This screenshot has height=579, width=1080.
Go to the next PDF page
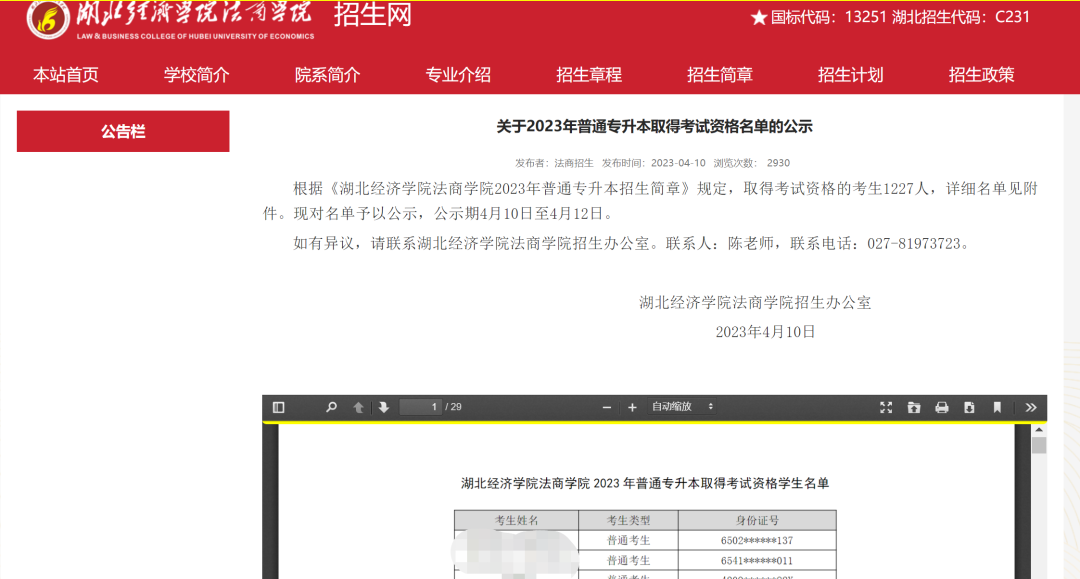[x=384, y=407]
